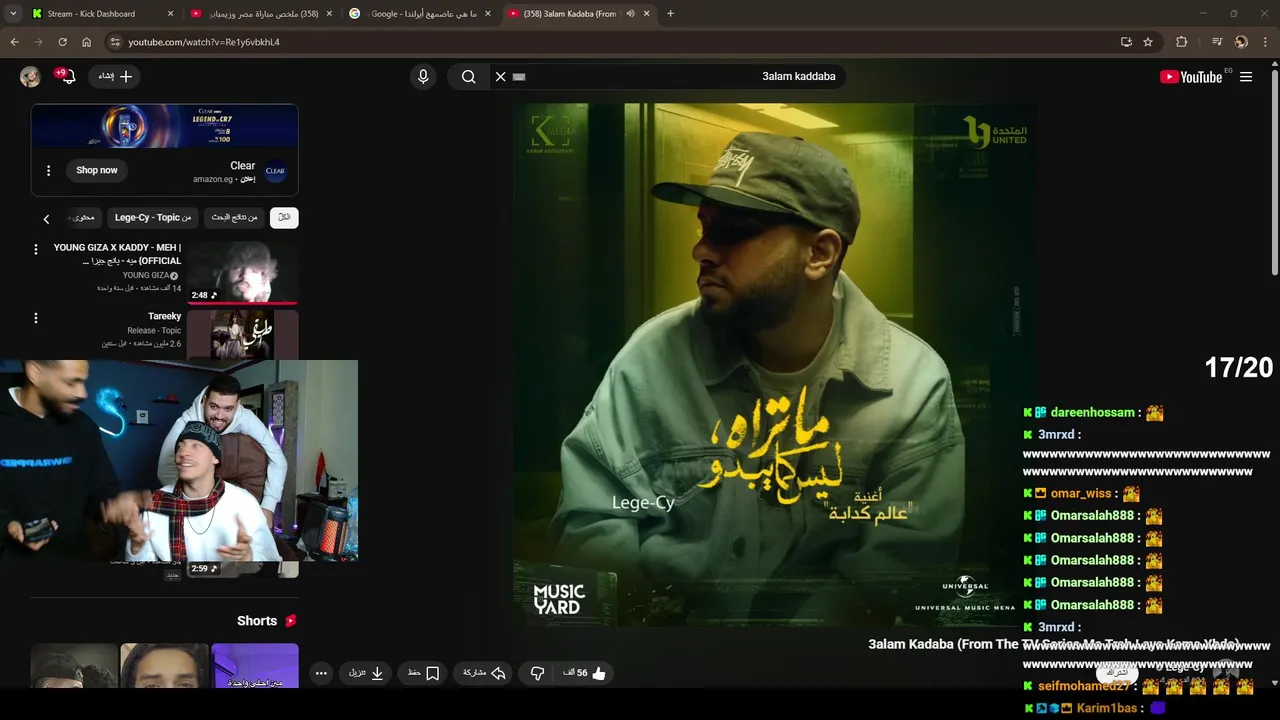View site information icon in address bar
The width and height of the screenshot is (1280, 720).
[115, 42]
